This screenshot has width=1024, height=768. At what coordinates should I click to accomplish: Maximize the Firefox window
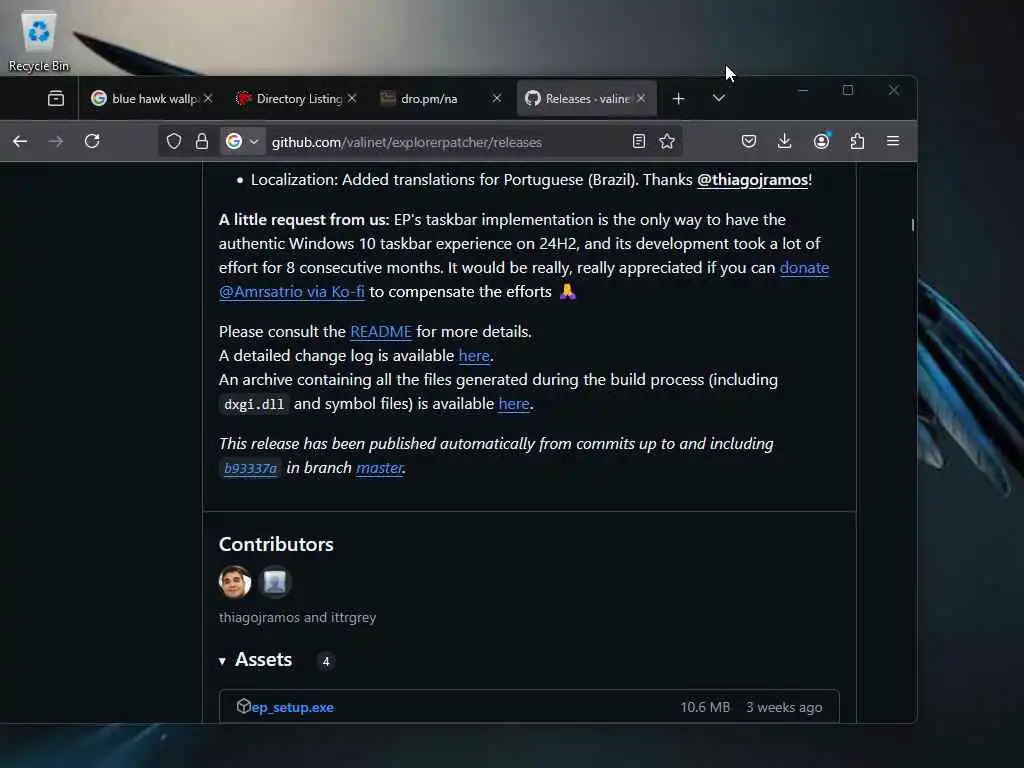pyautogui.click(x=848, y=90)
